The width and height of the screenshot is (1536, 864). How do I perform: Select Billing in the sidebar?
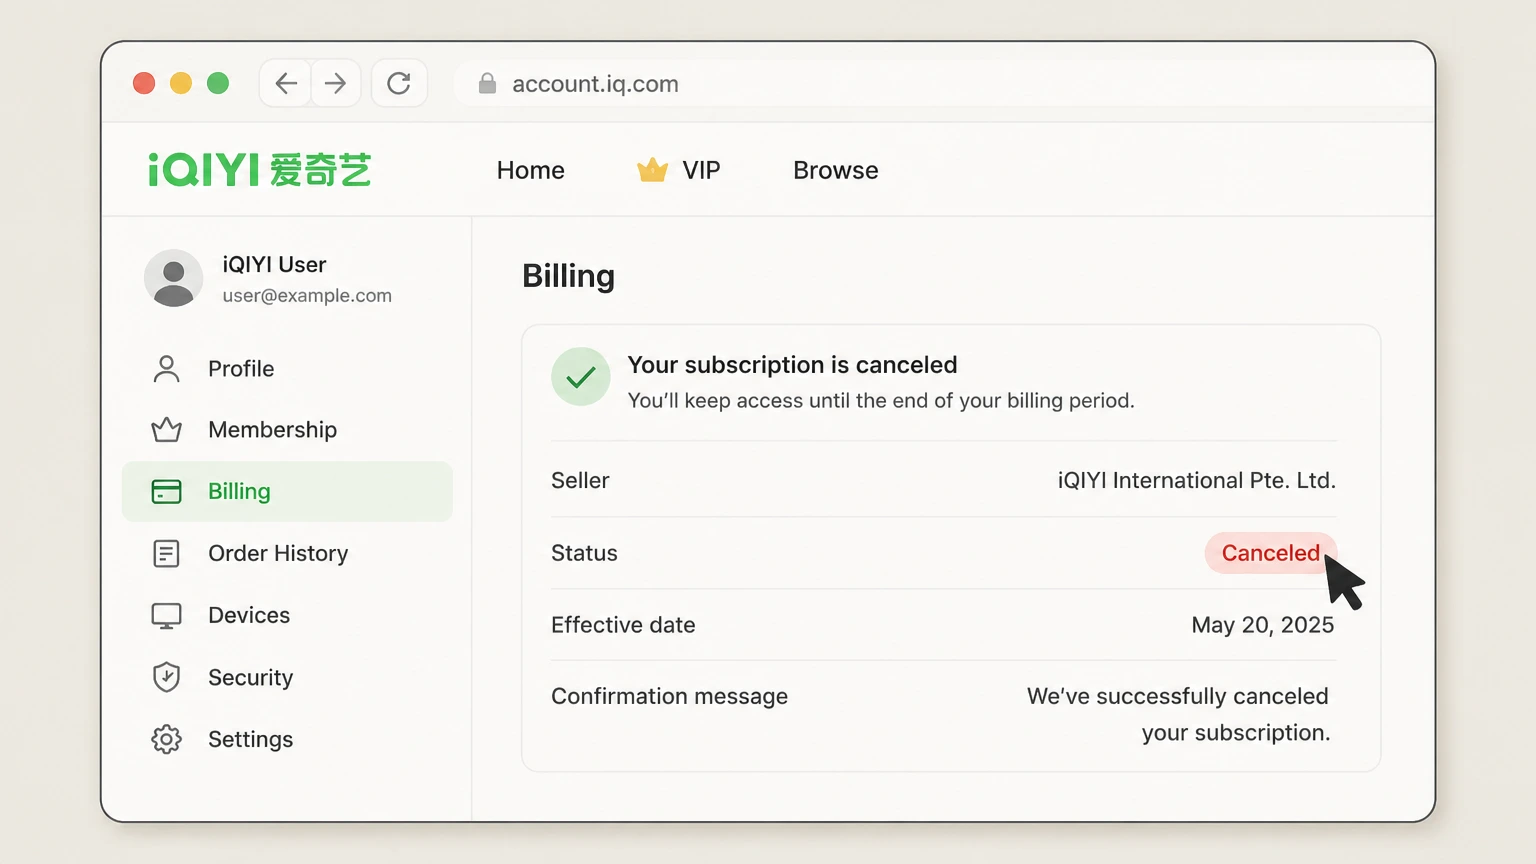pos(287,491)
